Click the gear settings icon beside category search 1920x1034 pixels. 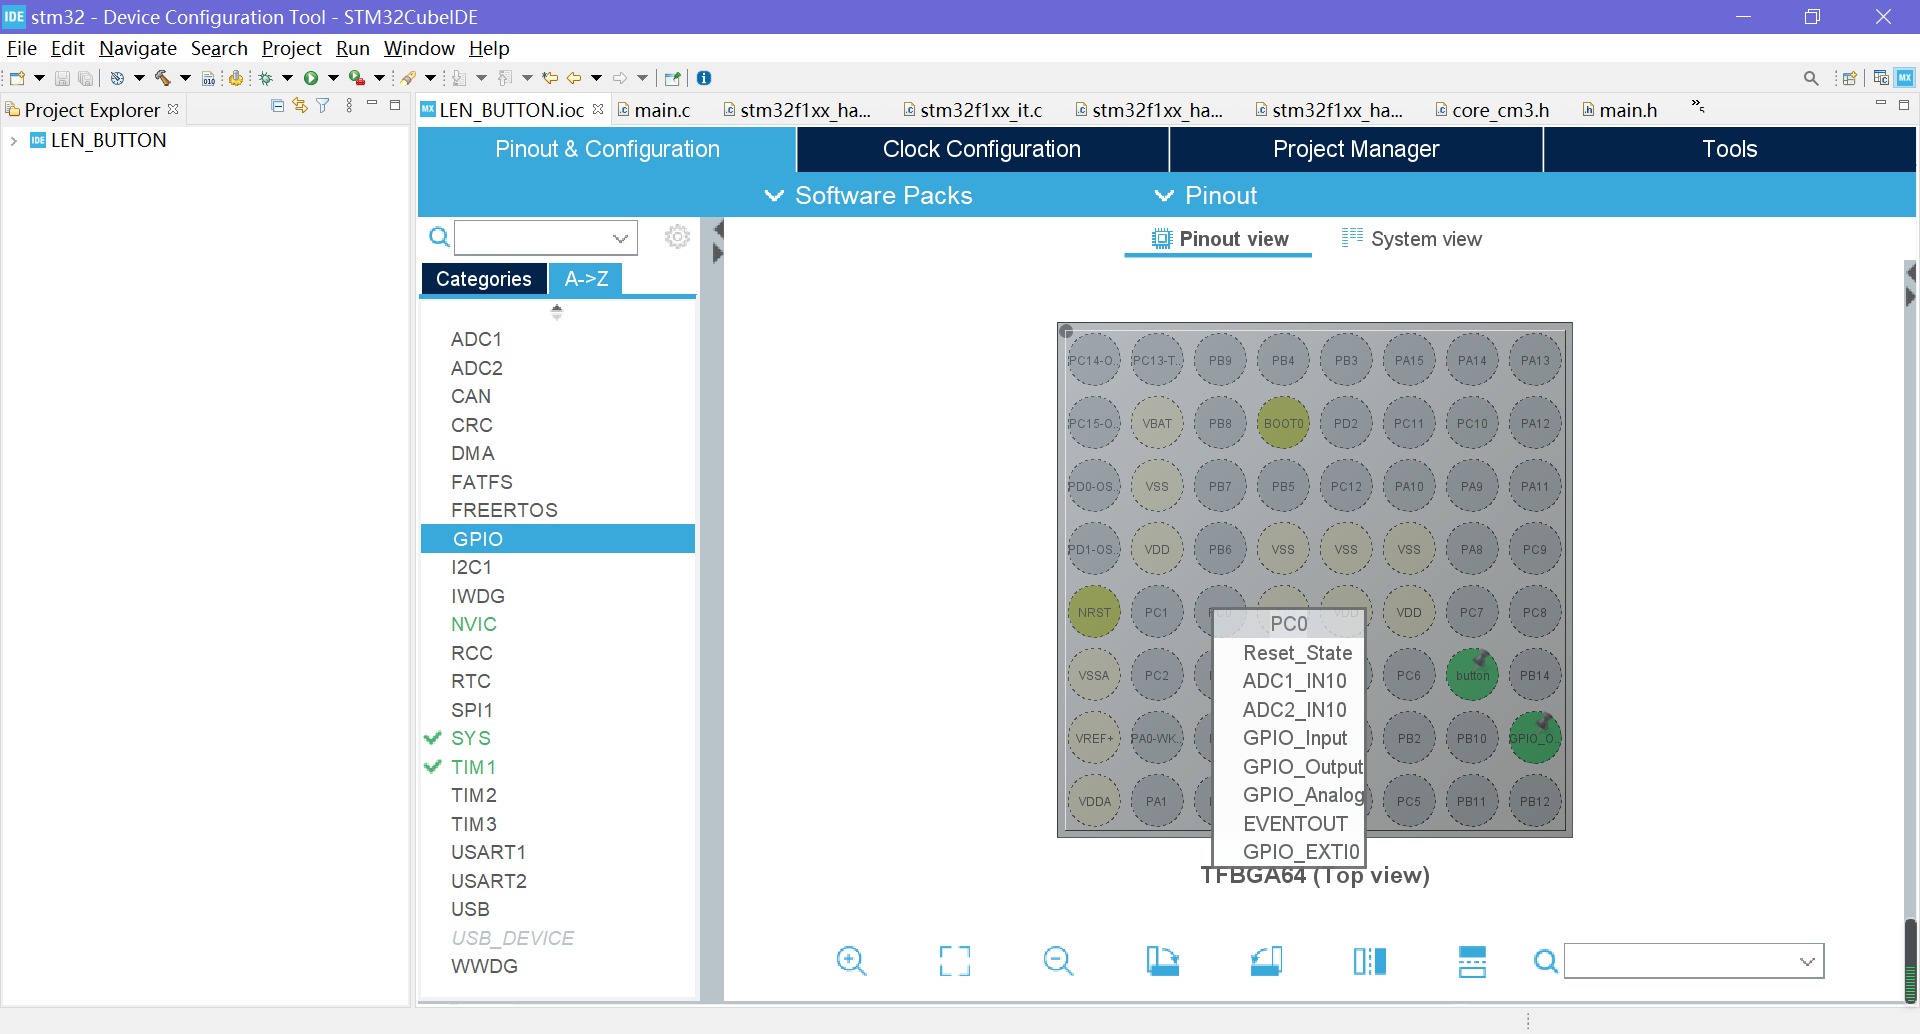678,237
